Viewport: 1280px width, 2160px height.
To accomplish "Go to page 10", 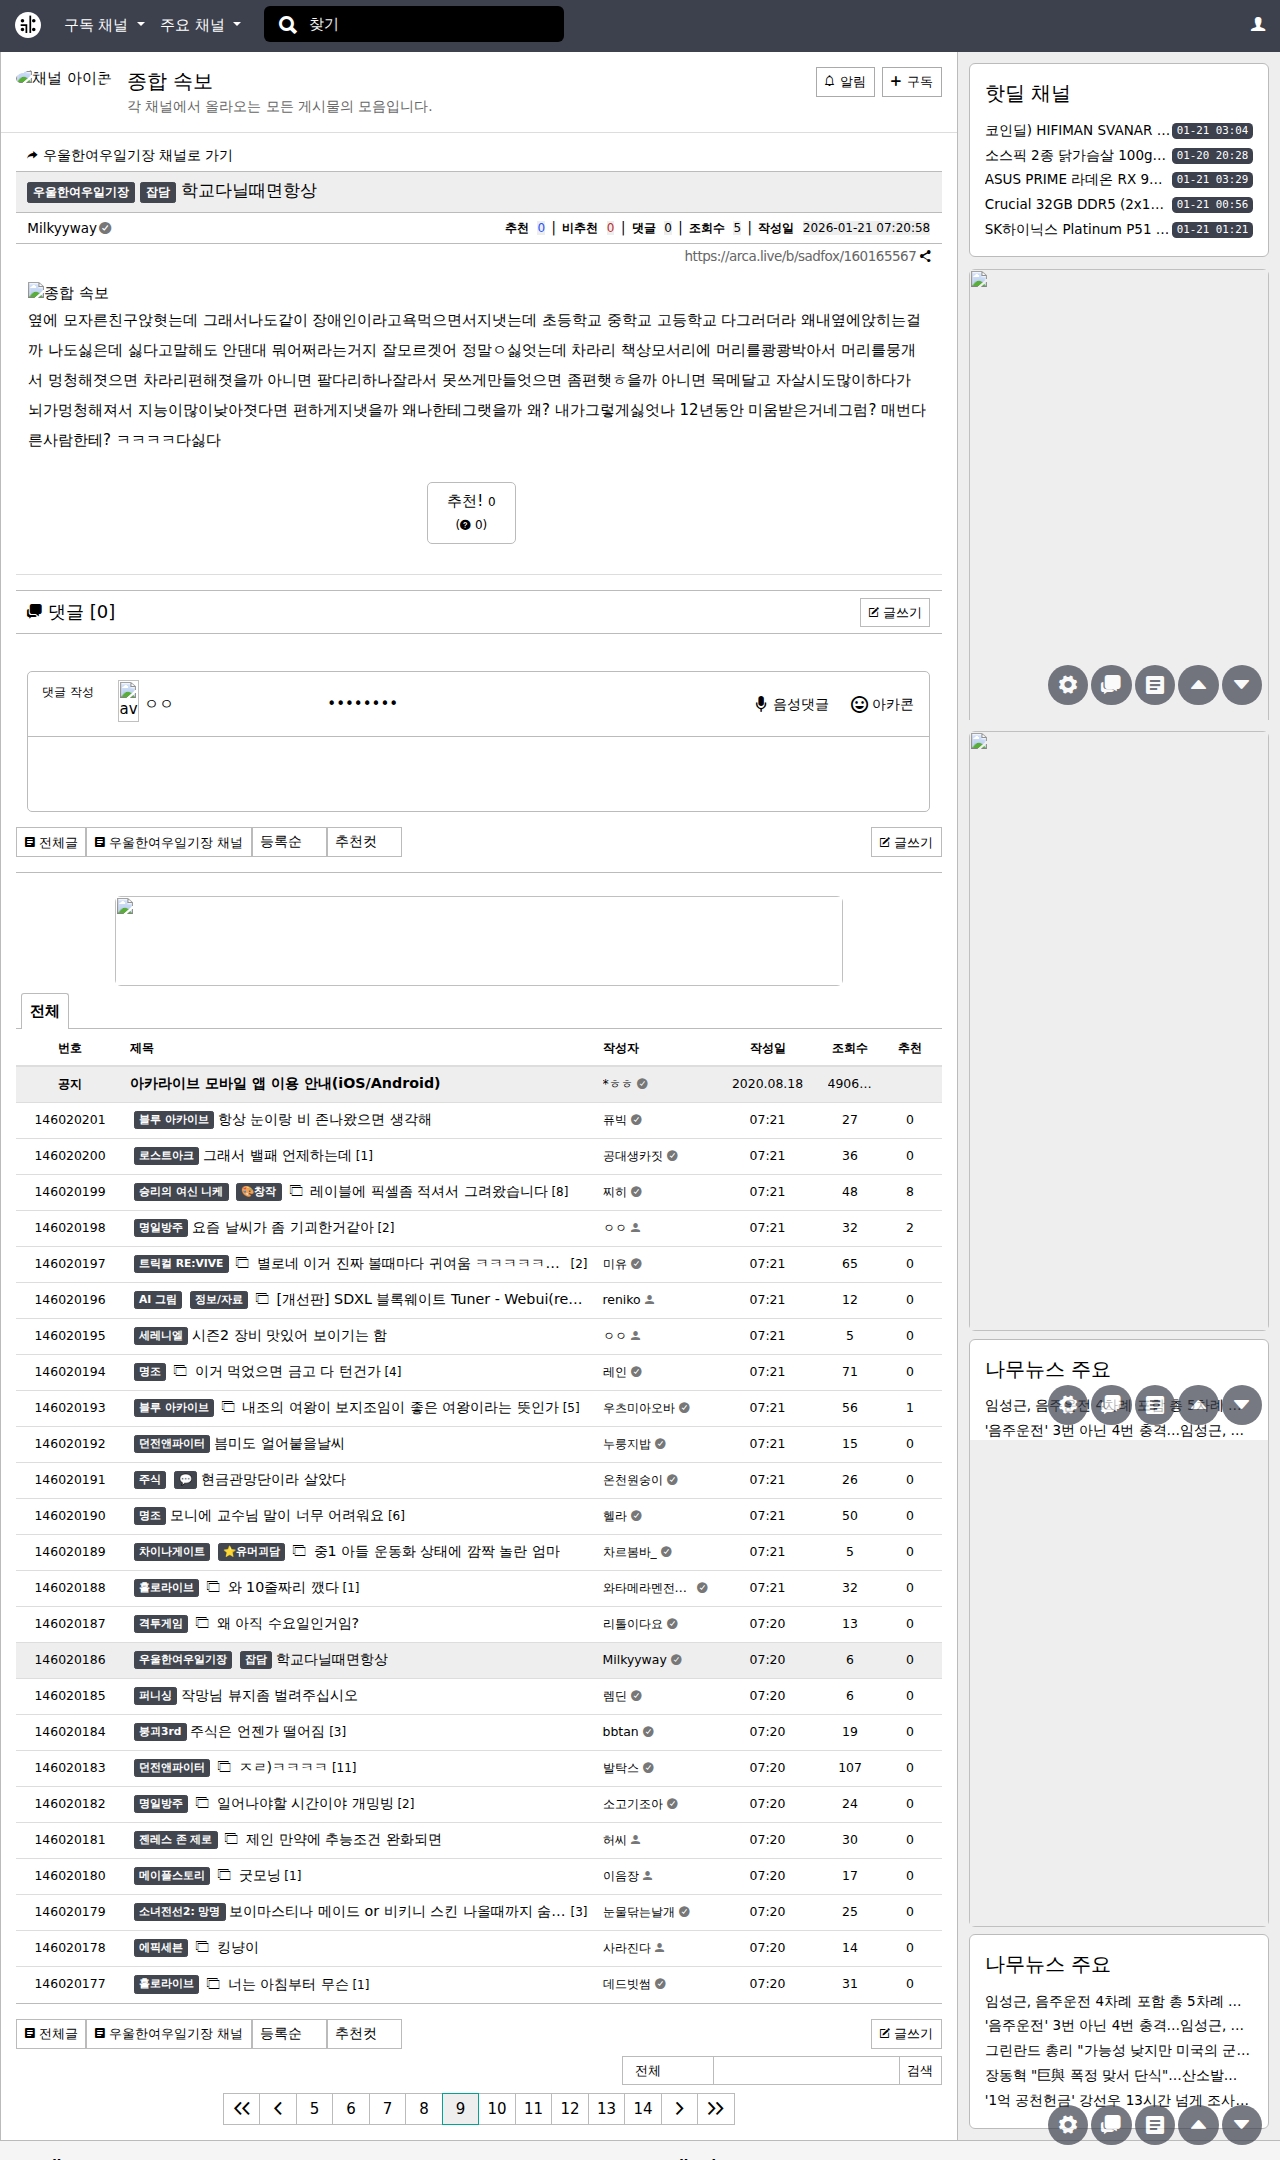I will tap(497, 2108).
